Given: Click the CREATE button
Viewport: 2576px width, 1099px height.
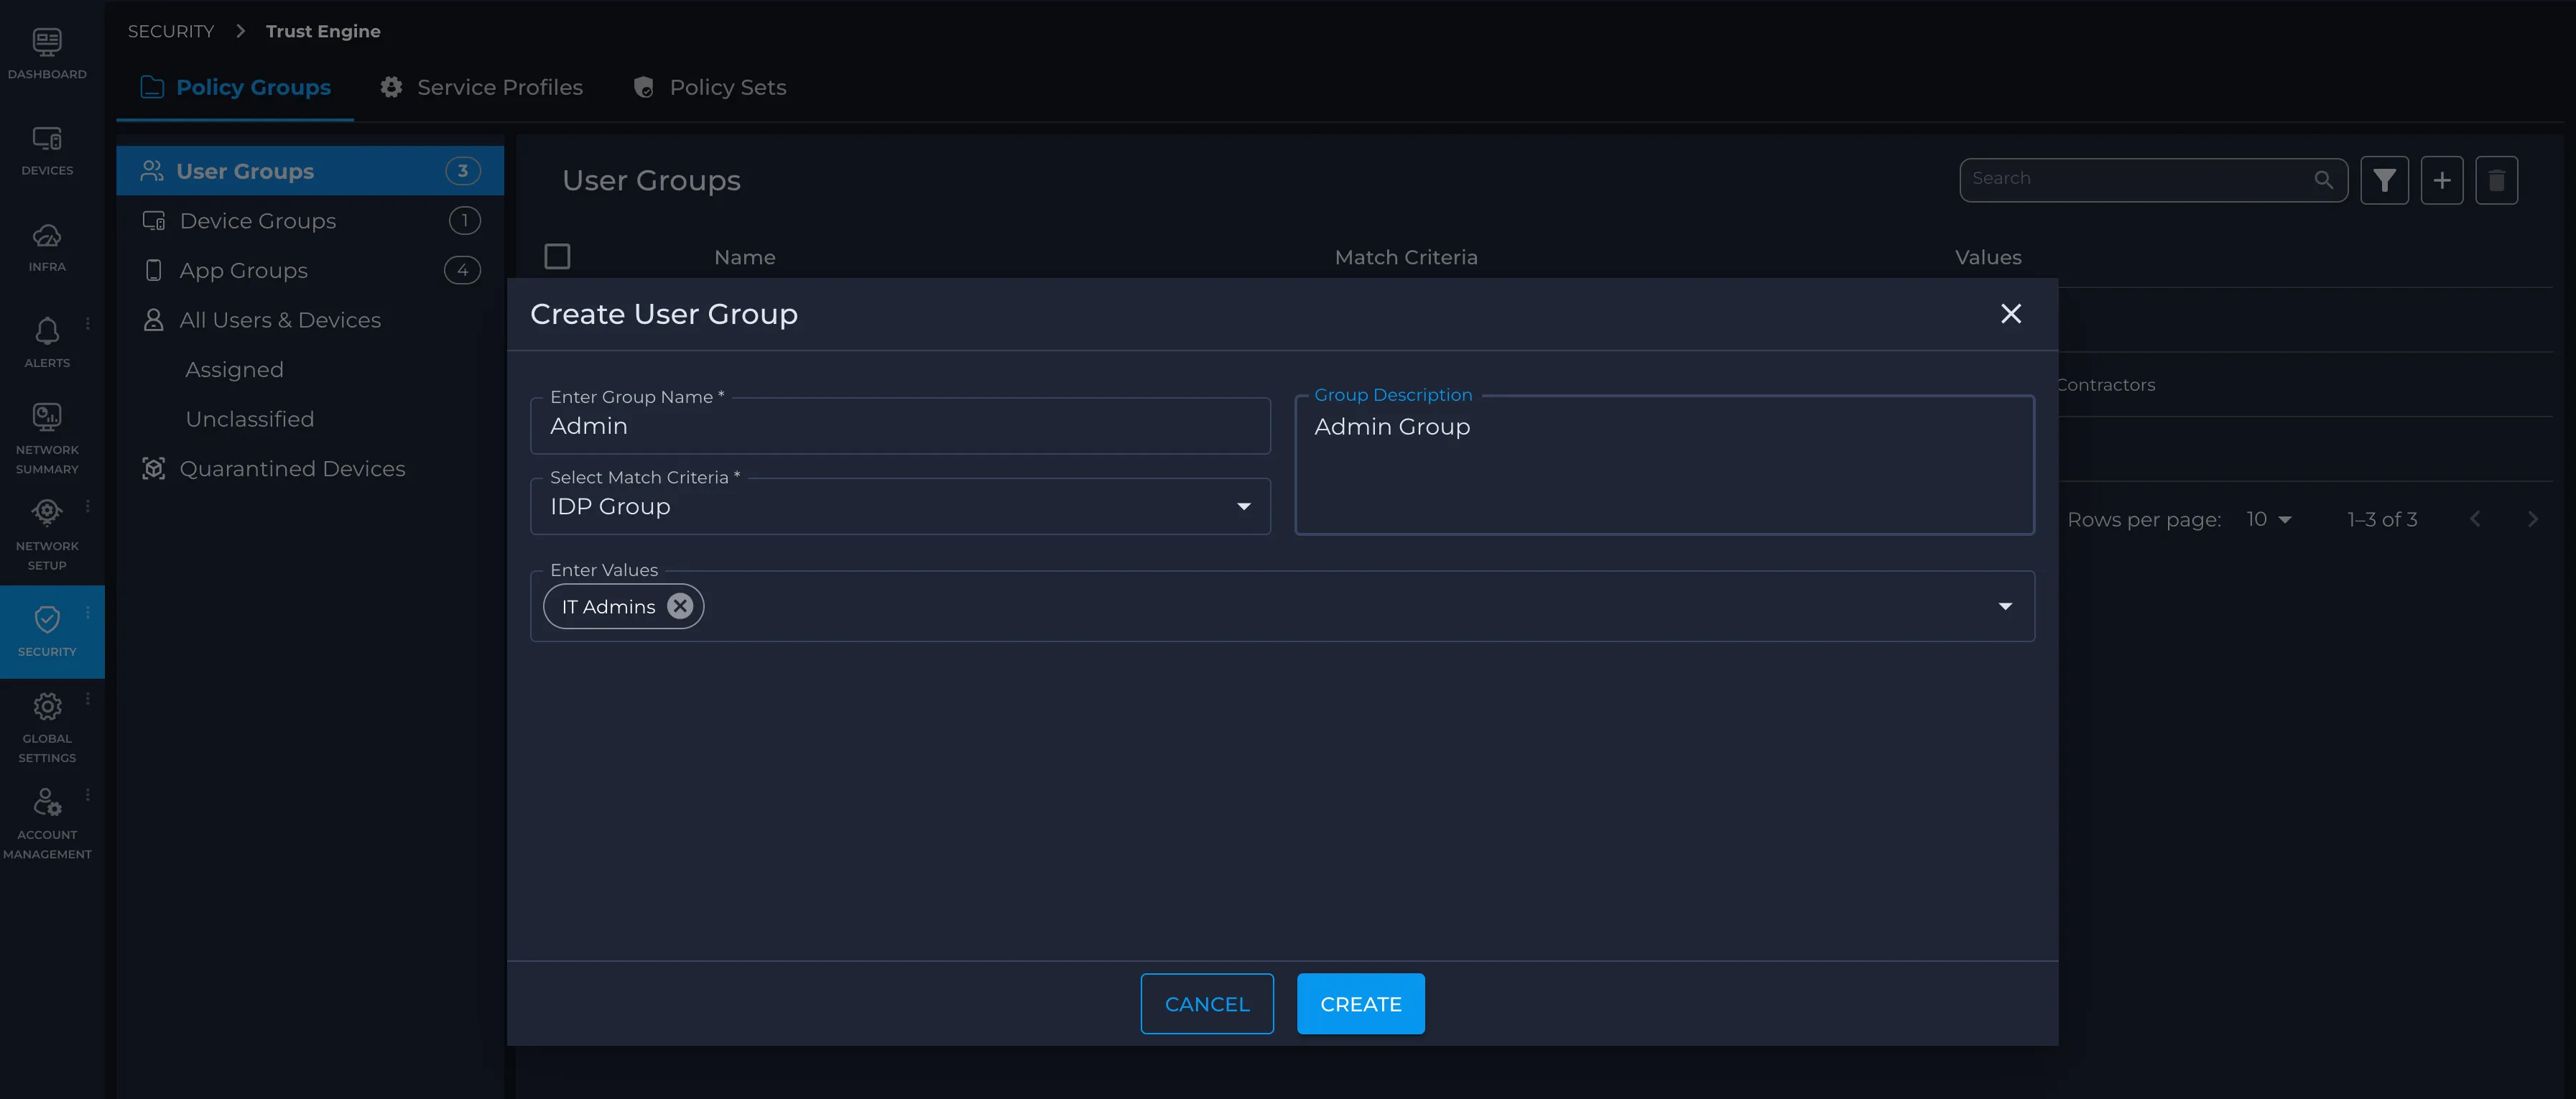Looking at the screenshot, I should click(1360, 1003).
